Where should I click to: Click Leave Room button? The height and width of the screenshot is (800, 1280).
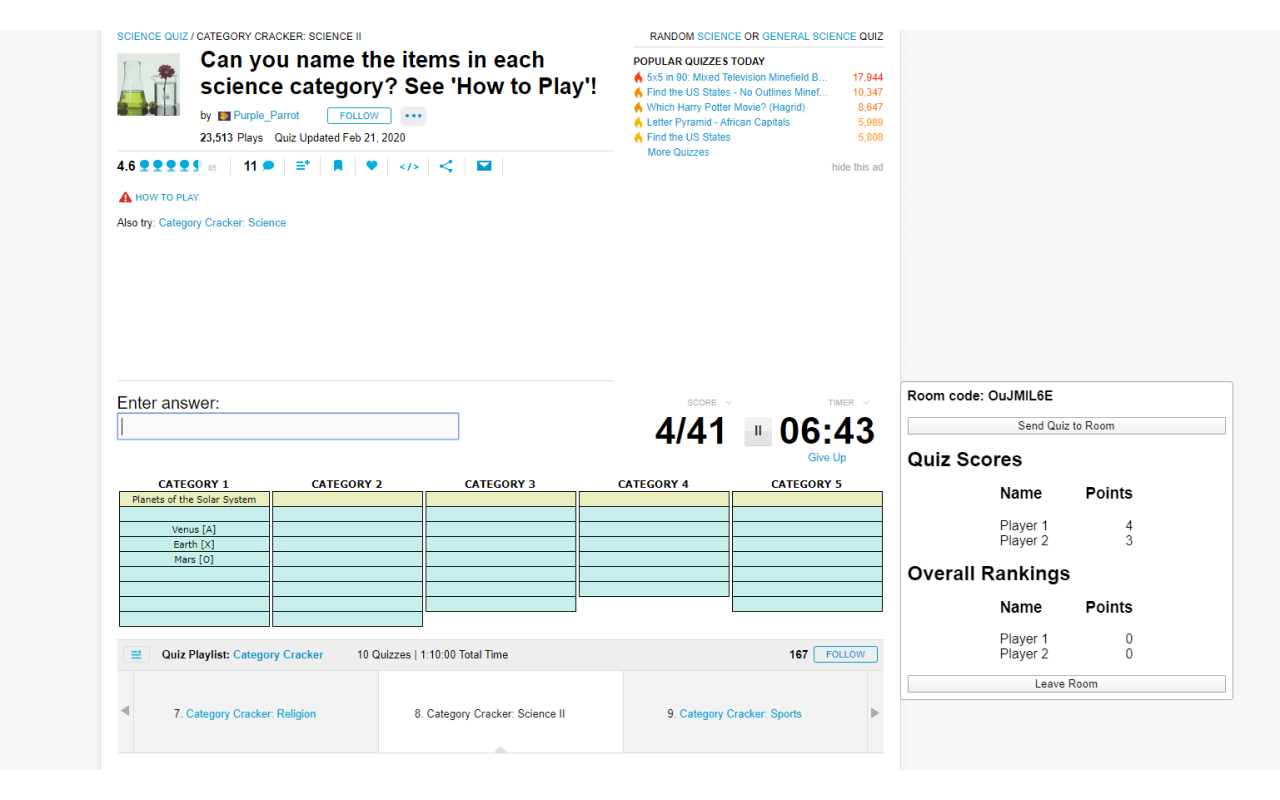pos(1066,684)
